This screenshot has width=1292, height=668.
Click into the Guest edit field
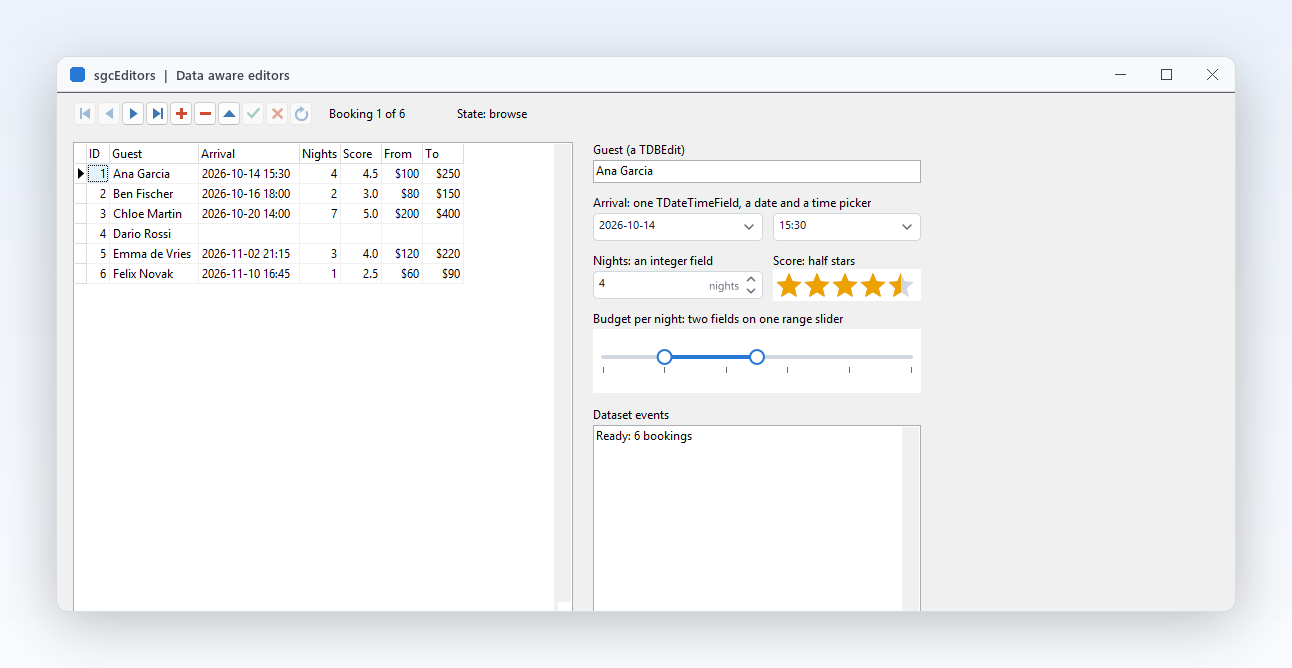pos(757,171)
